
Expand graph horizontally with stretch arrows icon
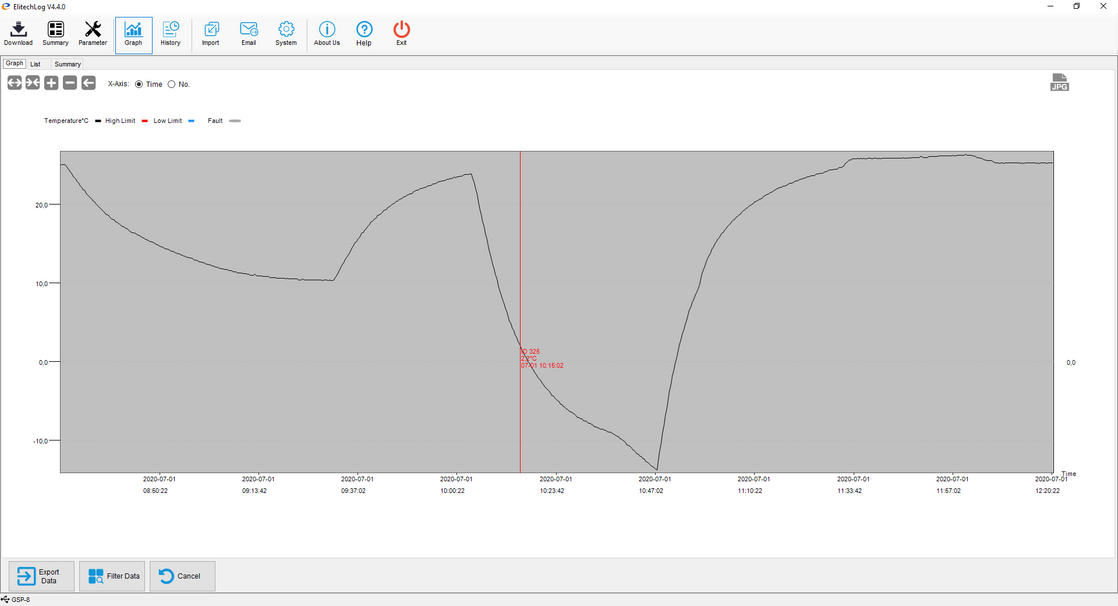[14, 83]
